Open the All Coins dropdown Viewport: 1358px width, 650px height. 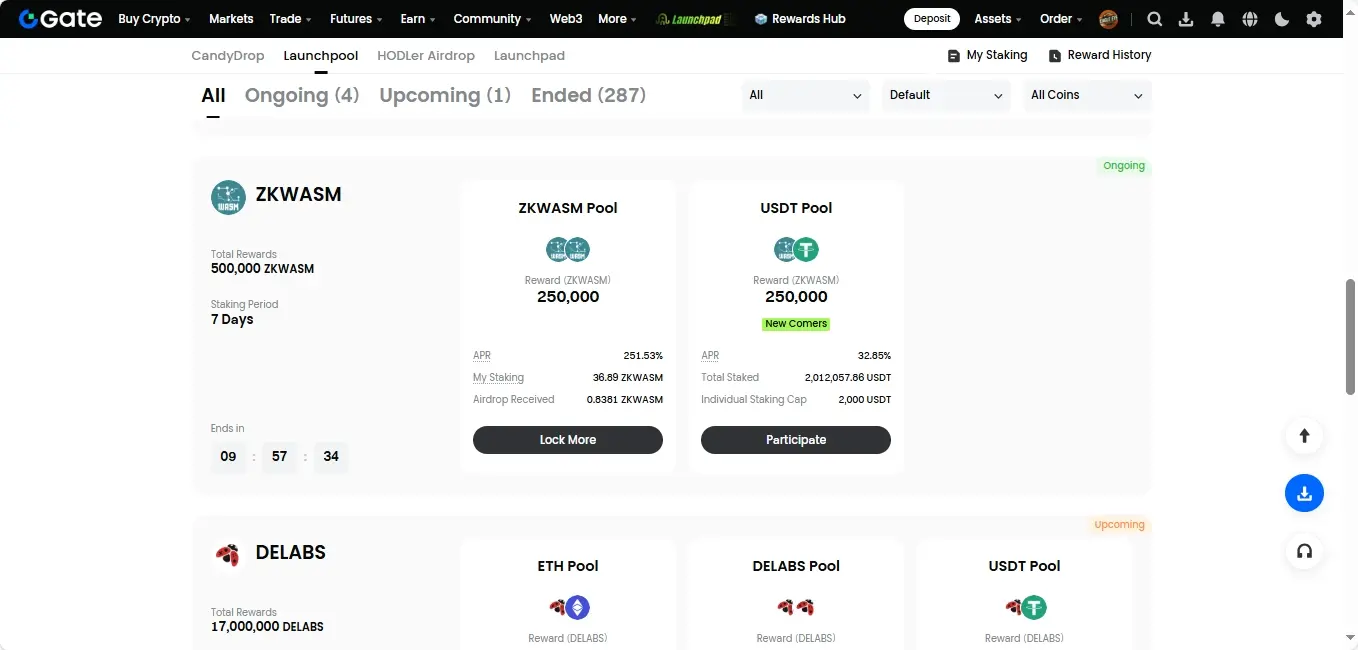point(1087,95)
